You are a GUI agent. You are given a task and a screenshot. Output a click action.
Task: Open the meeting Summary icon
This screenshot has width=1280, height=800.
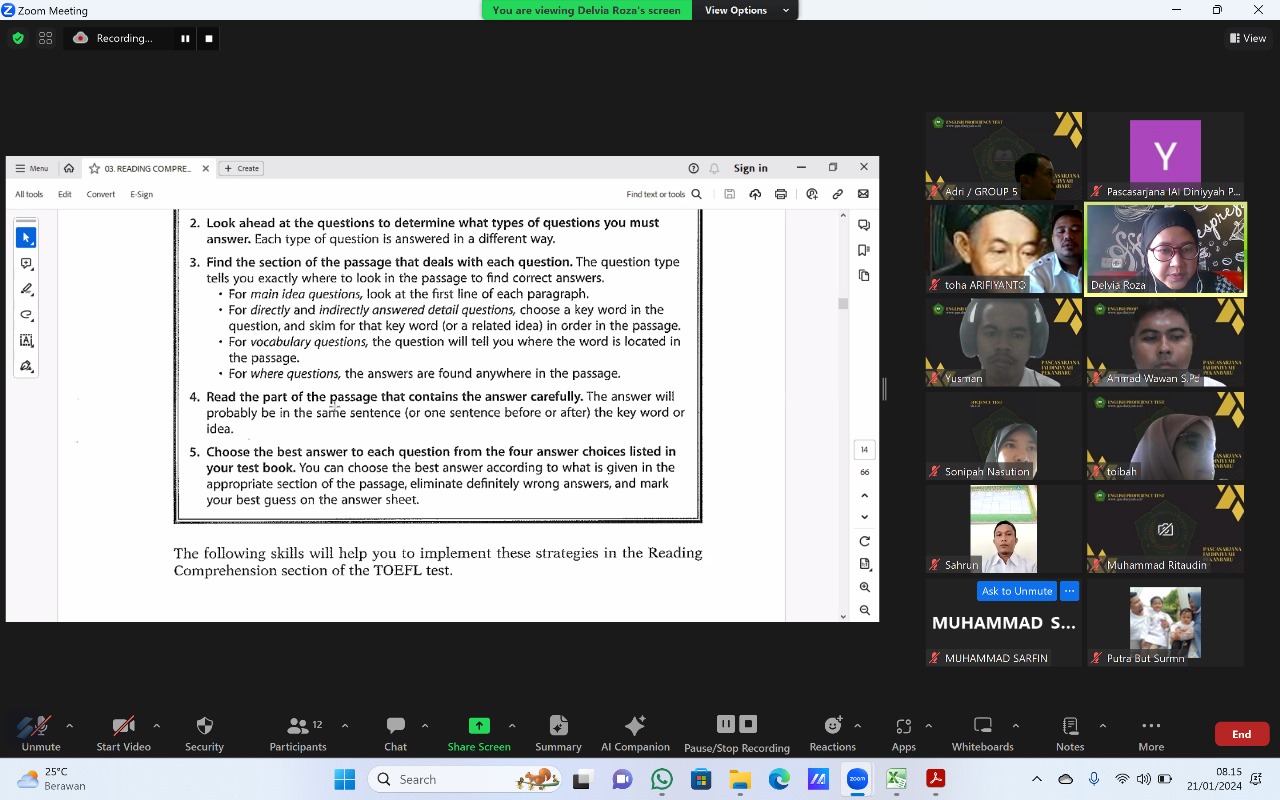coord(558,727)
